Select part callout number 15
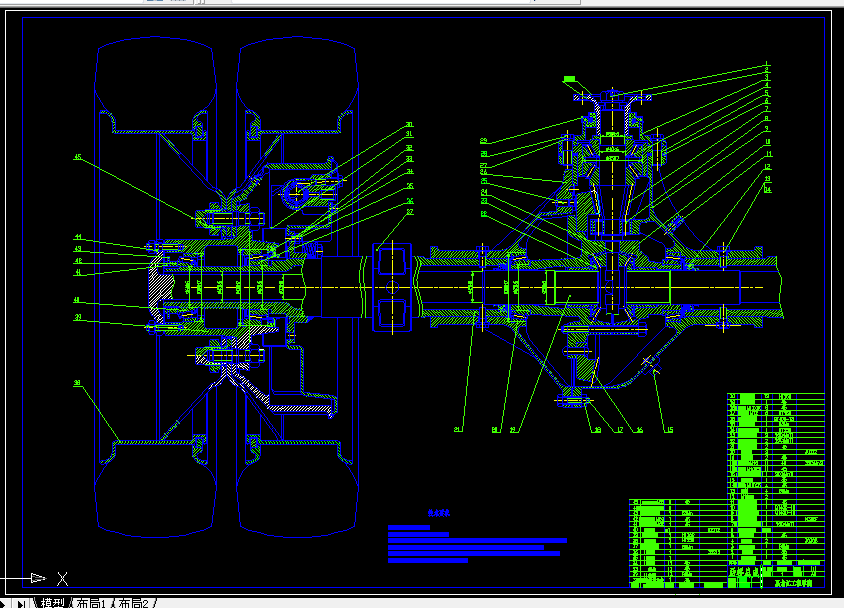 [x=669, y=430]
